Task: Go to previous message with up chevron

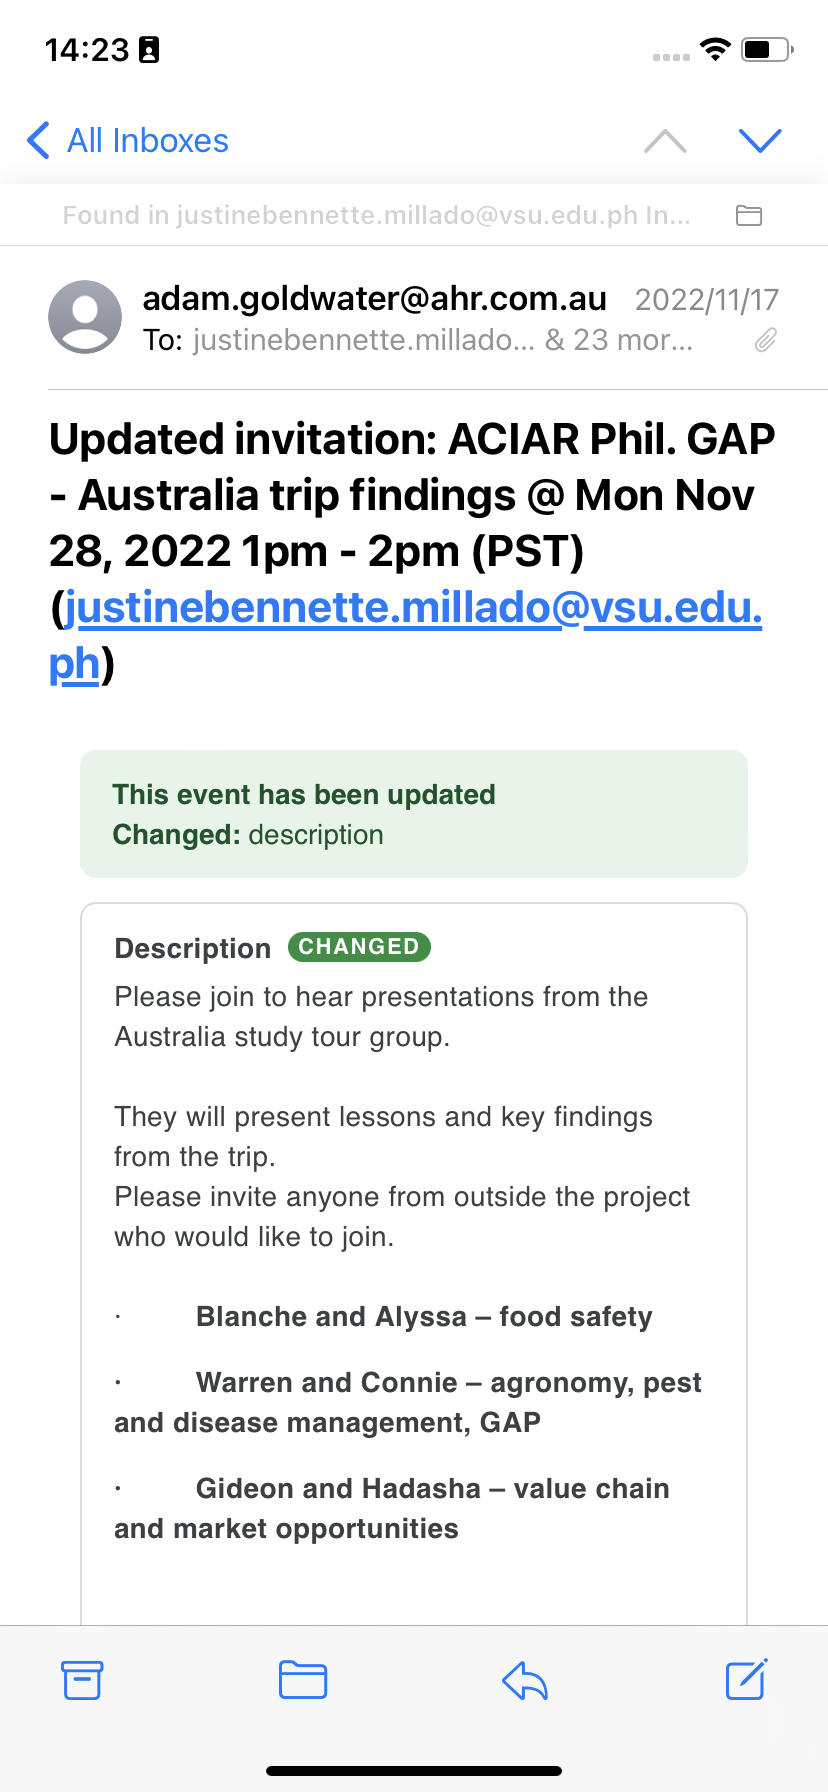Action: [665, 141]
